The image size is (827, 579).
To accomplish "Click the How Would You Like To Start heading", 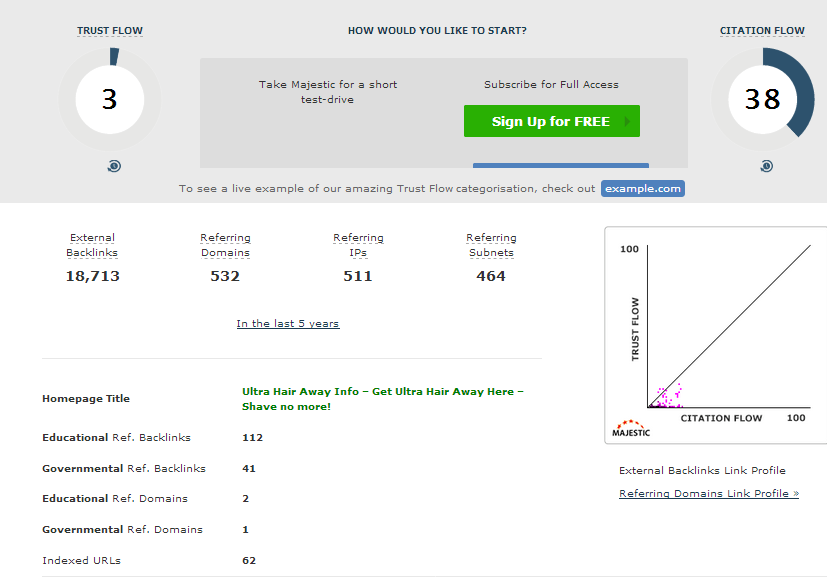I will coord(437,31).
